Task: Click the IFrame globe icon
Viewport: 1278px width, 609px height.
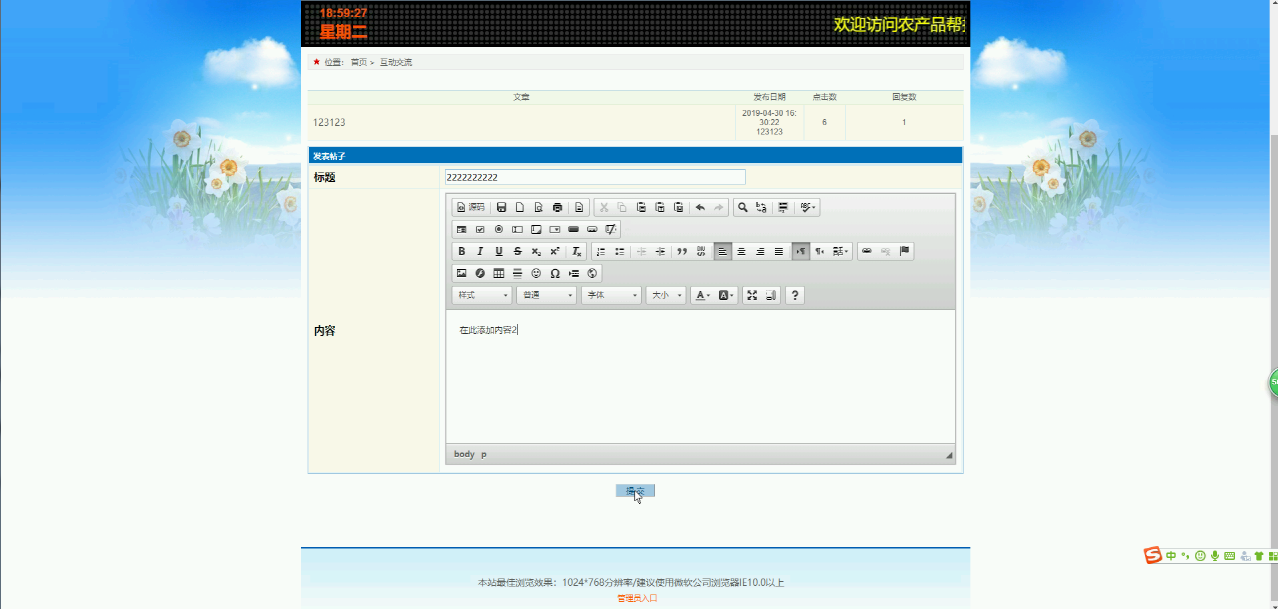Action: (592, 273)
